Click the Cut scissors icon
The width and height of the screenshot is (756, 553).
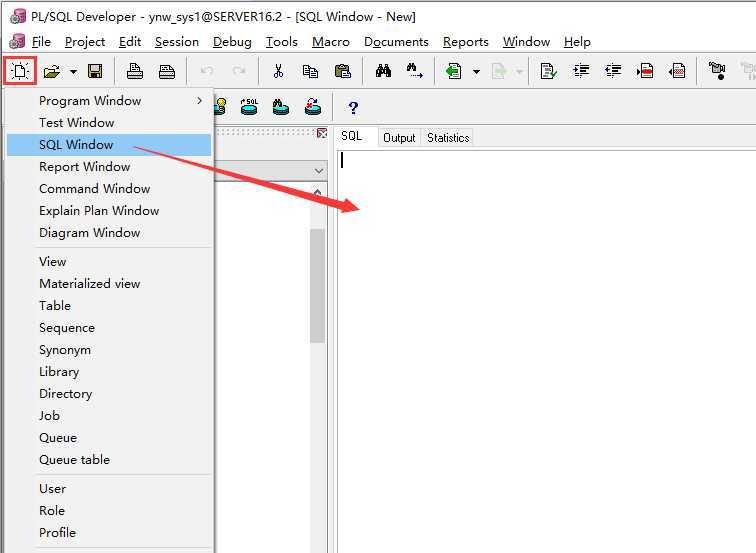(278, 71)
